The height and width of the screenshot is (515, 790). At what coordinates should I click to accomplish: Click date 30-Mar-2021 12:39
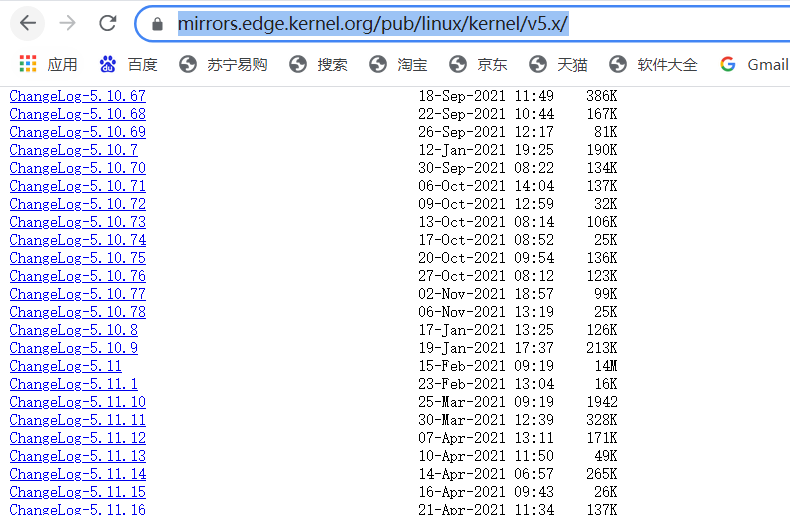(486, 420)
